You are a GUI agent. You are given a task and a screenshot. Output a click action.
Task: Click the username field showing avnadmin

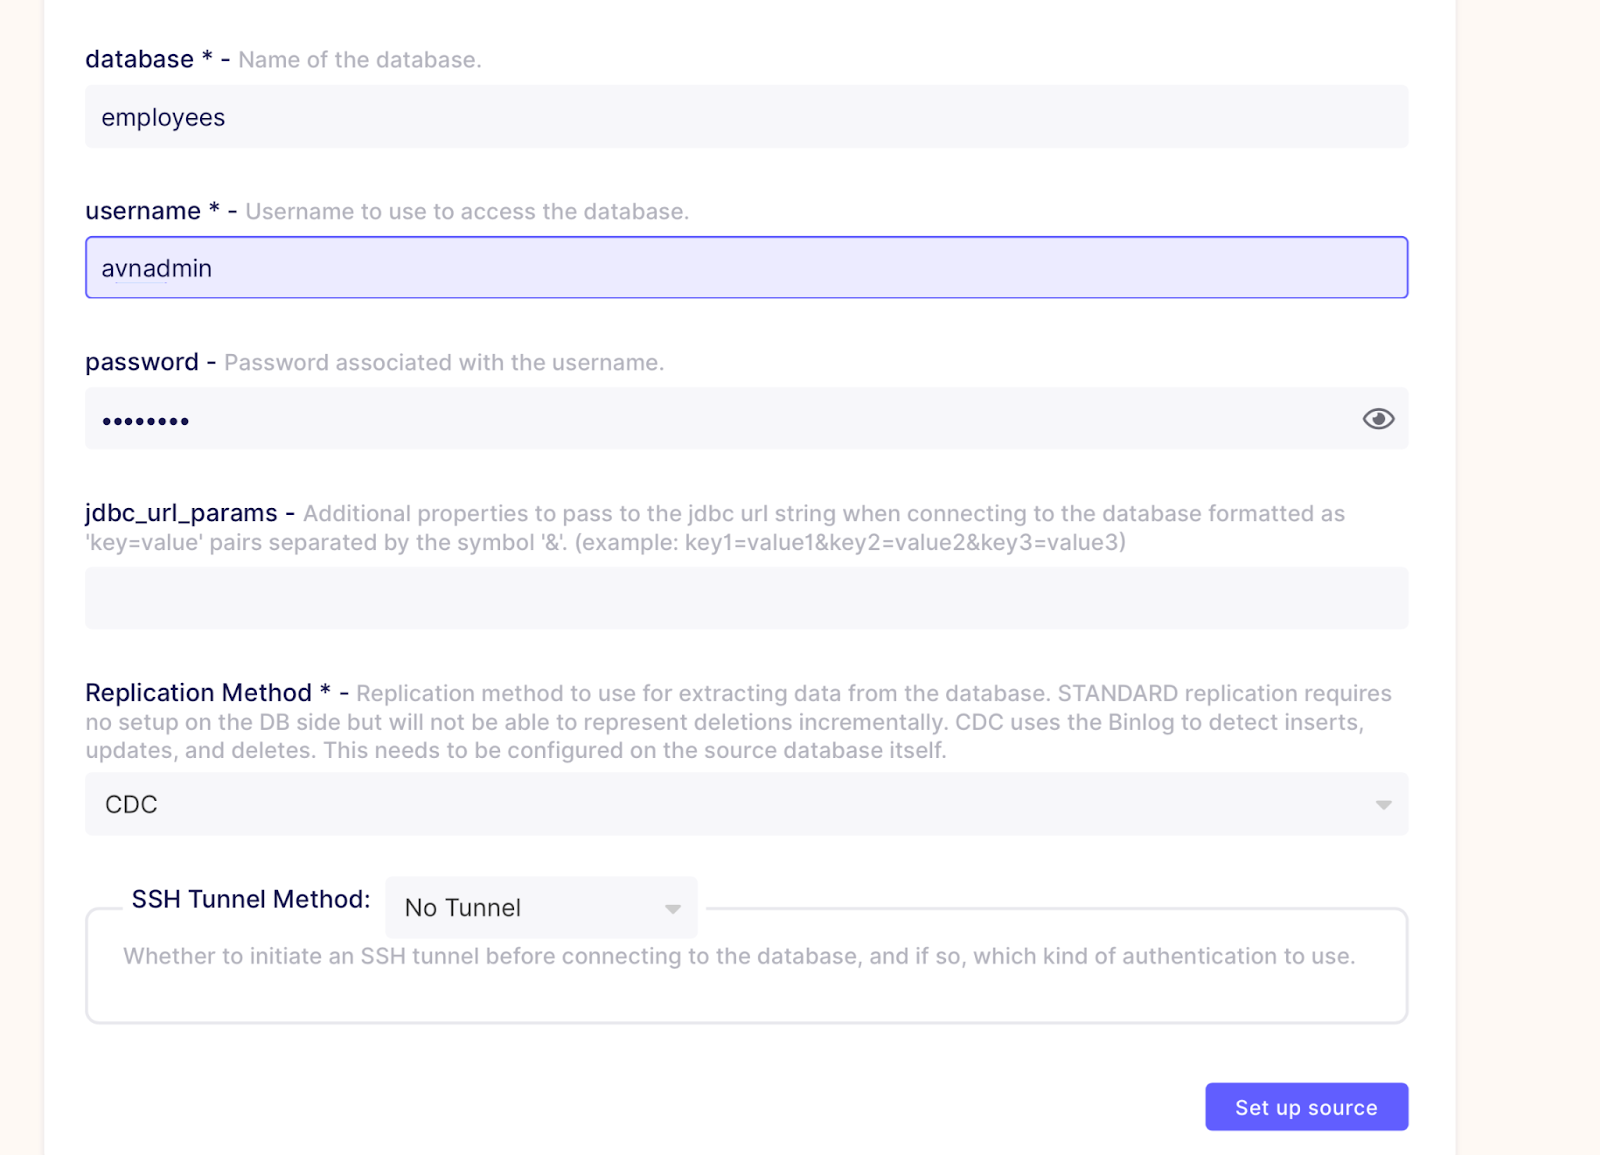745,267
